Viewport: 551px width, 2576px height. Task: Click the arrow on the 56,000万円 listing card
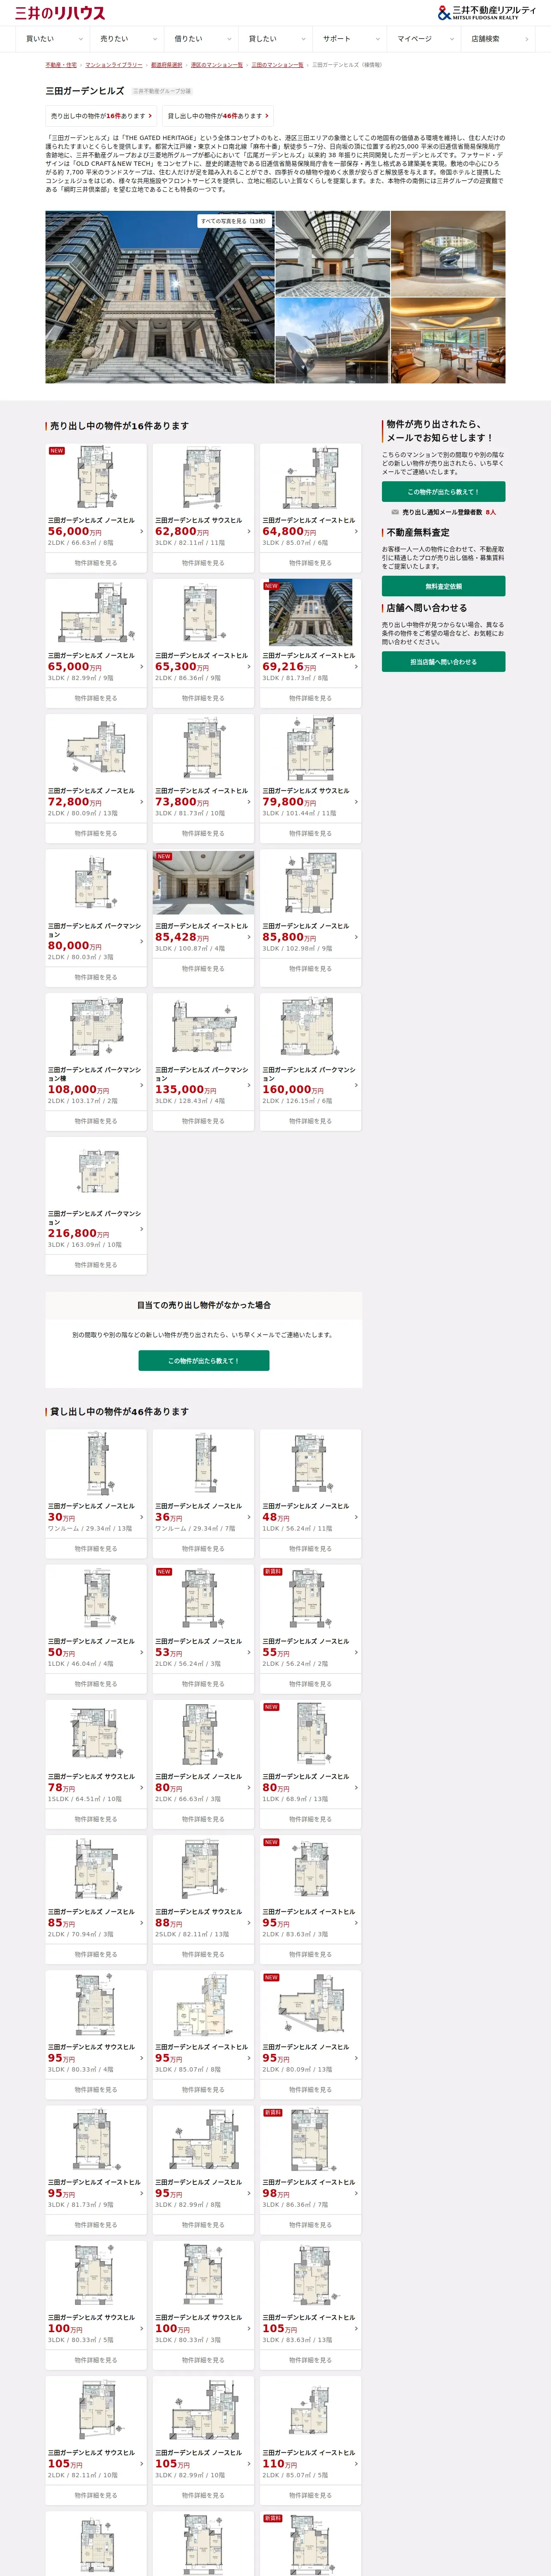click(141, 531)
